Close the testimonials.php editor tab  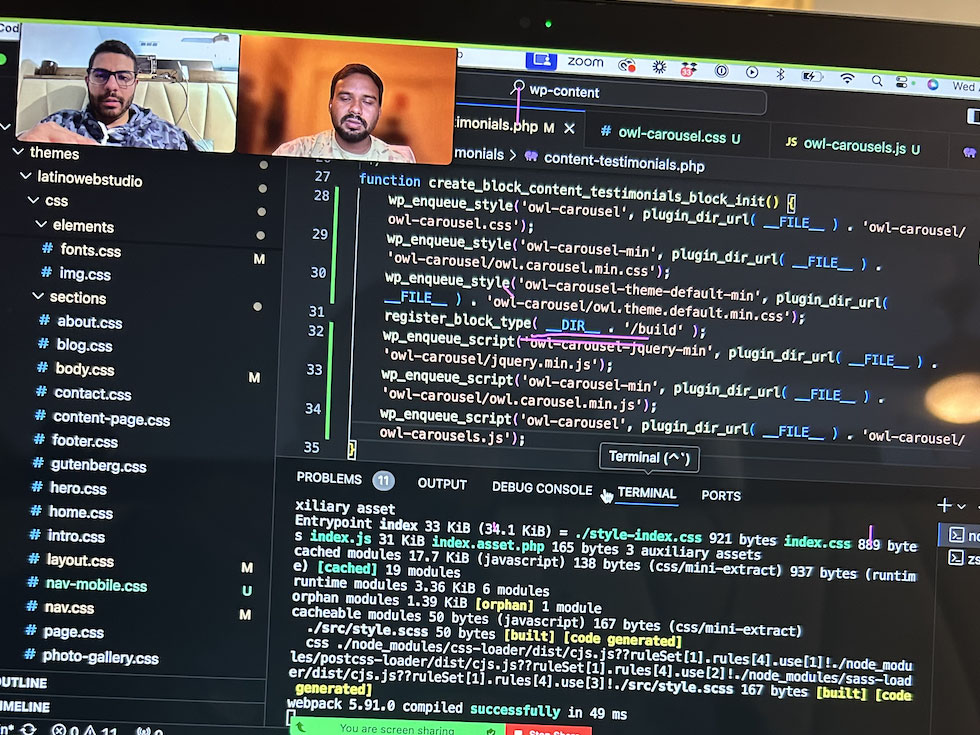(x=569, y=128)
